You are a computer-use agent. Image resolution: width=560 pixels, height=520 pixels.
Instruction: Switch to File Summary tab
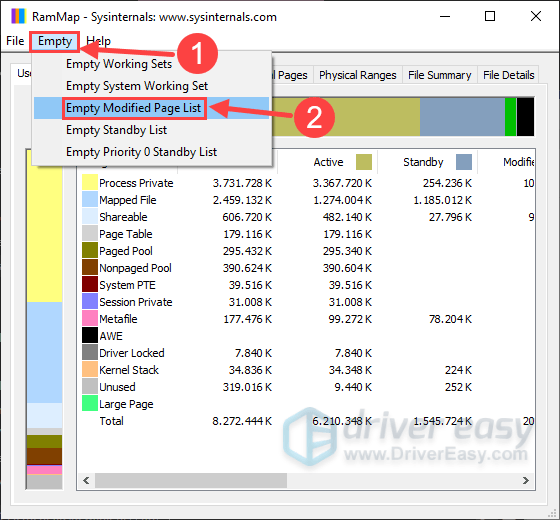tap(440, 75)
